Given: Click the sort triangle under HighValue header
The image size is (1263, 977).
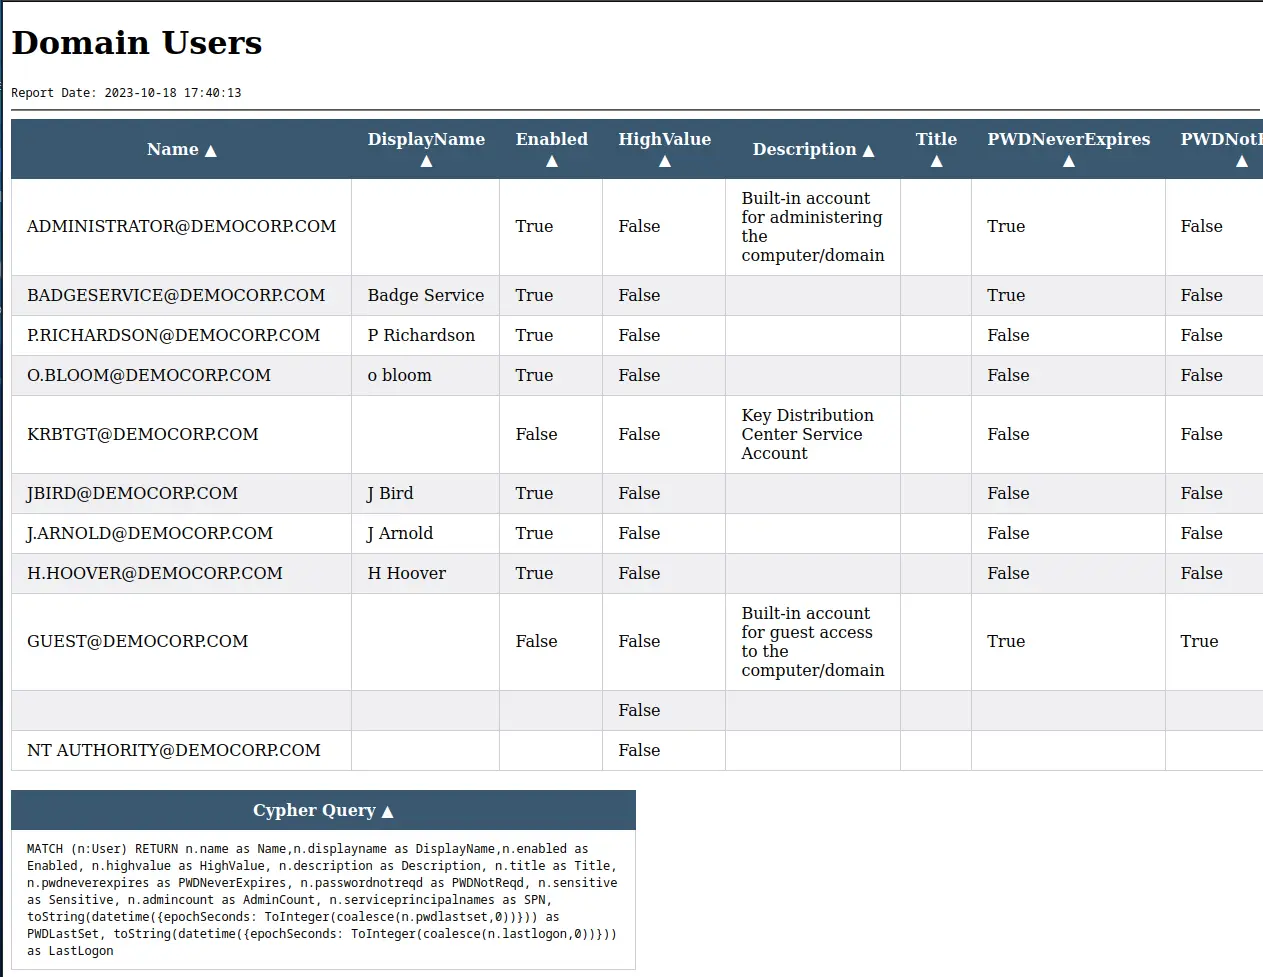Looking at the screenshot, I should point(664,162).
